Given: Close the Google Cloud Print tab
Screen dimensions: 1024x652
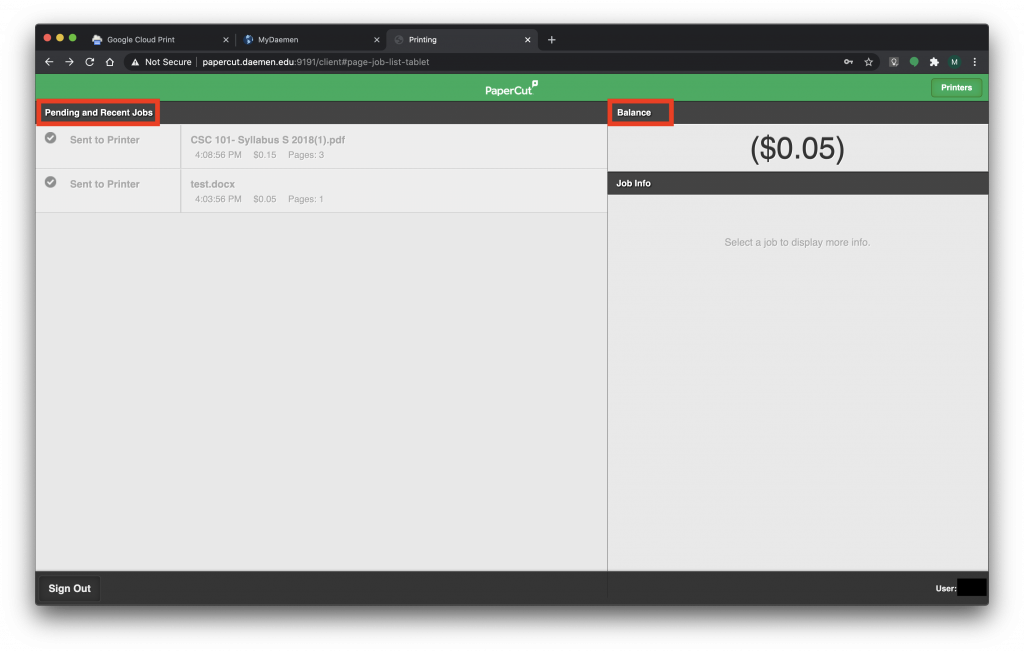Looking at the screenshot, I should [x=226, y=40].
